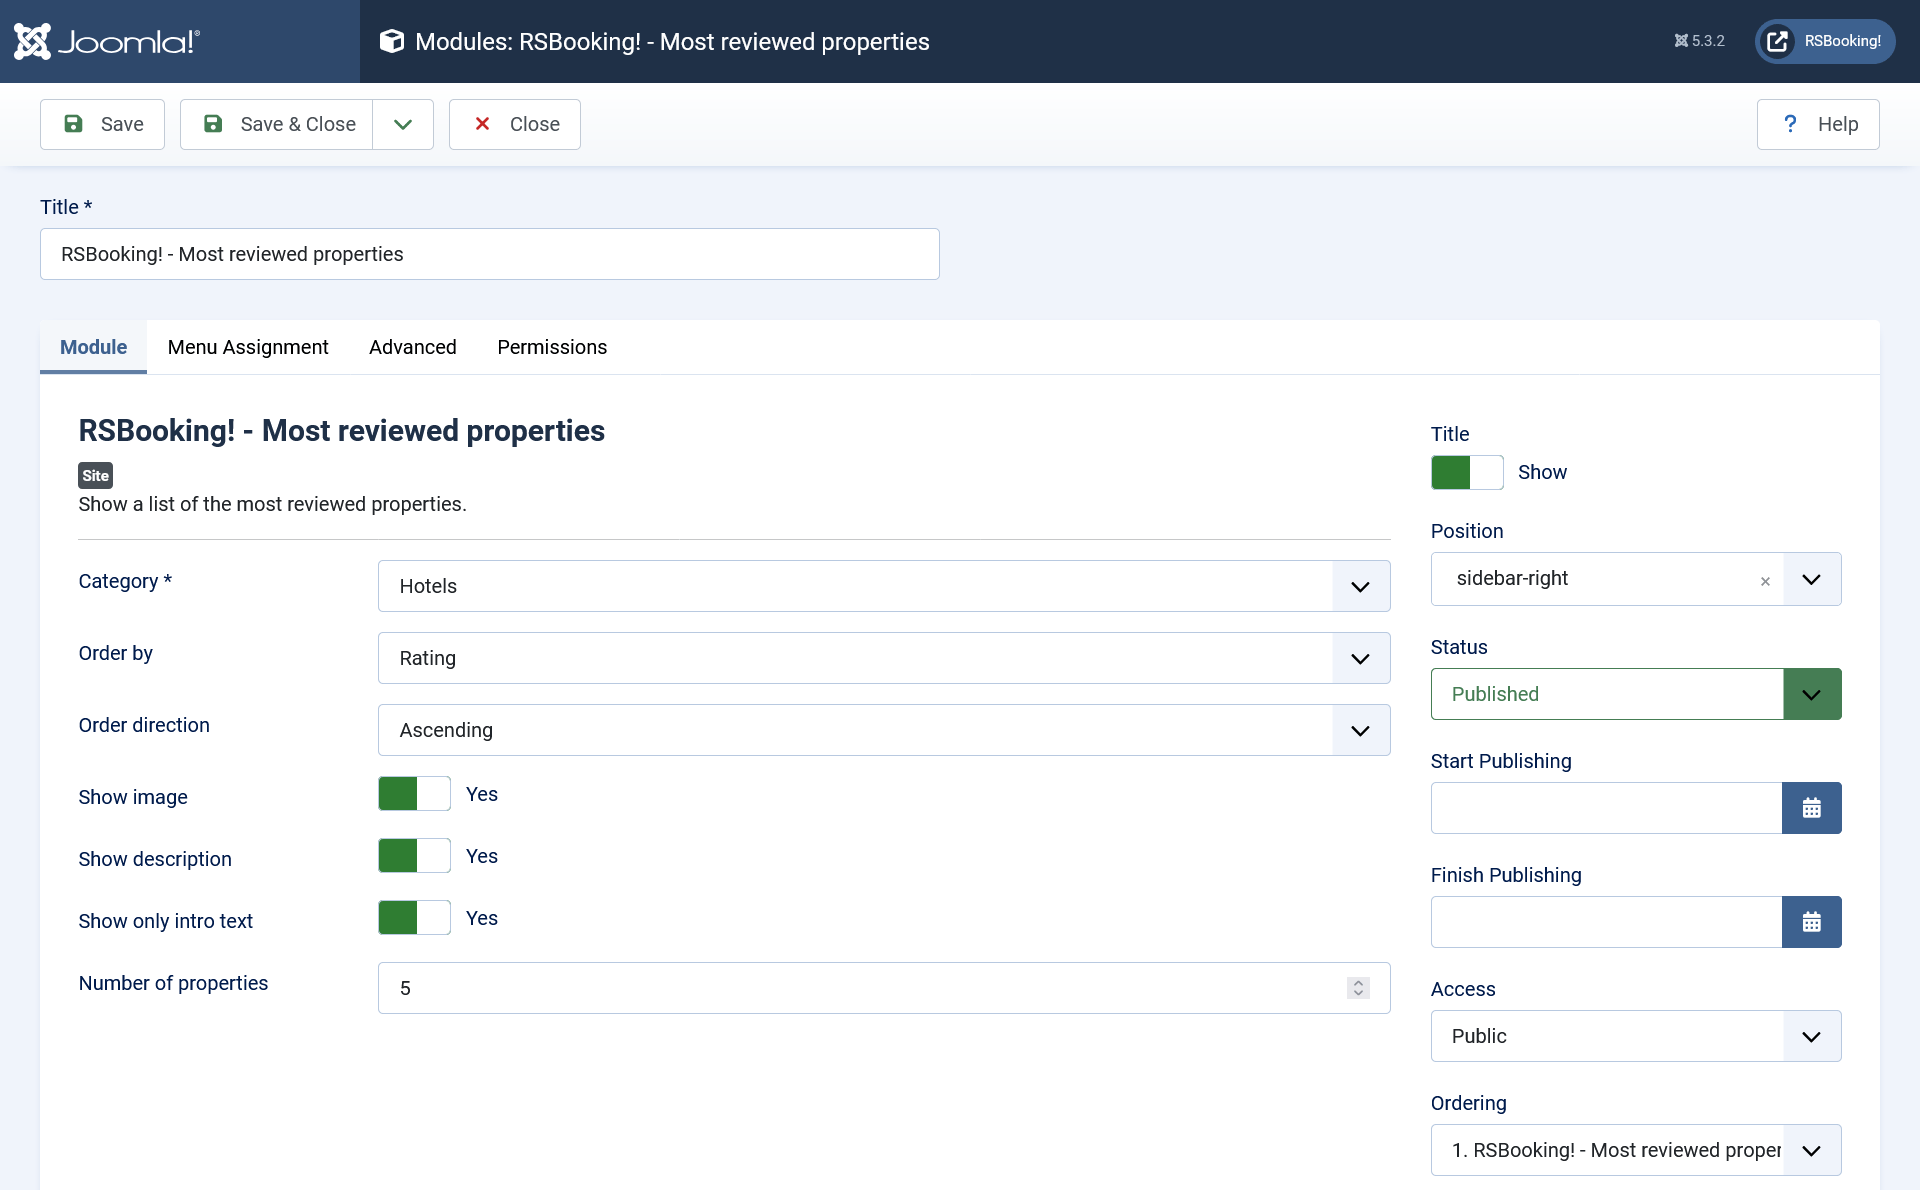Image resolution: width=1920 pixels, height=1190 pixels.
Task: Open the Advanced tab
Action: (413, 347)
